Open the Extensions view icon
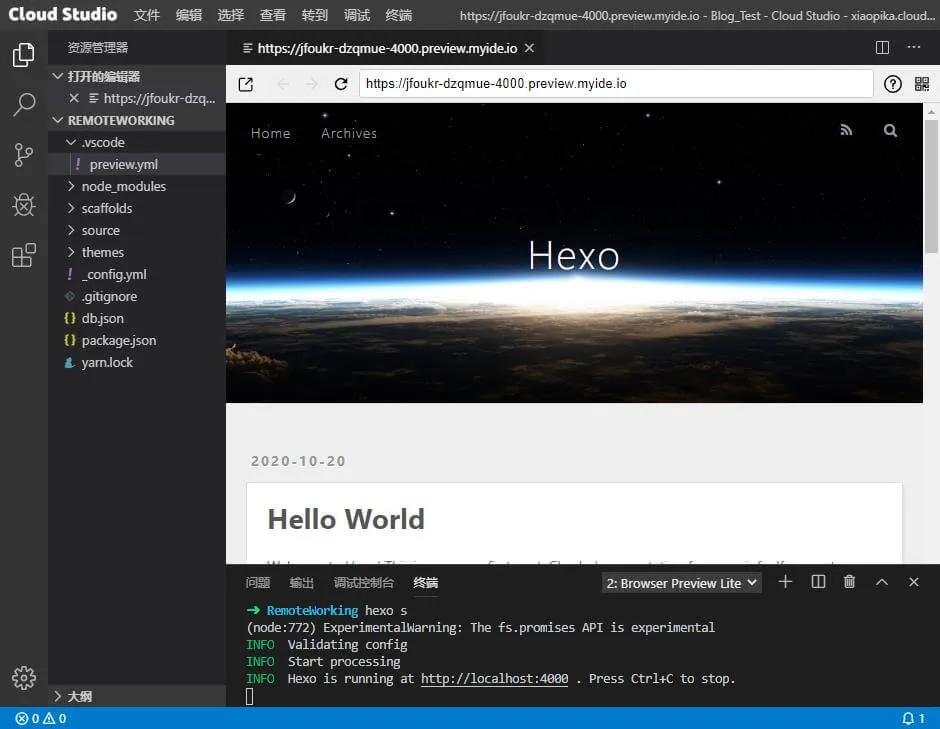Screen dimensions: 940x729 pyautogui.click(x=23, y=255)
